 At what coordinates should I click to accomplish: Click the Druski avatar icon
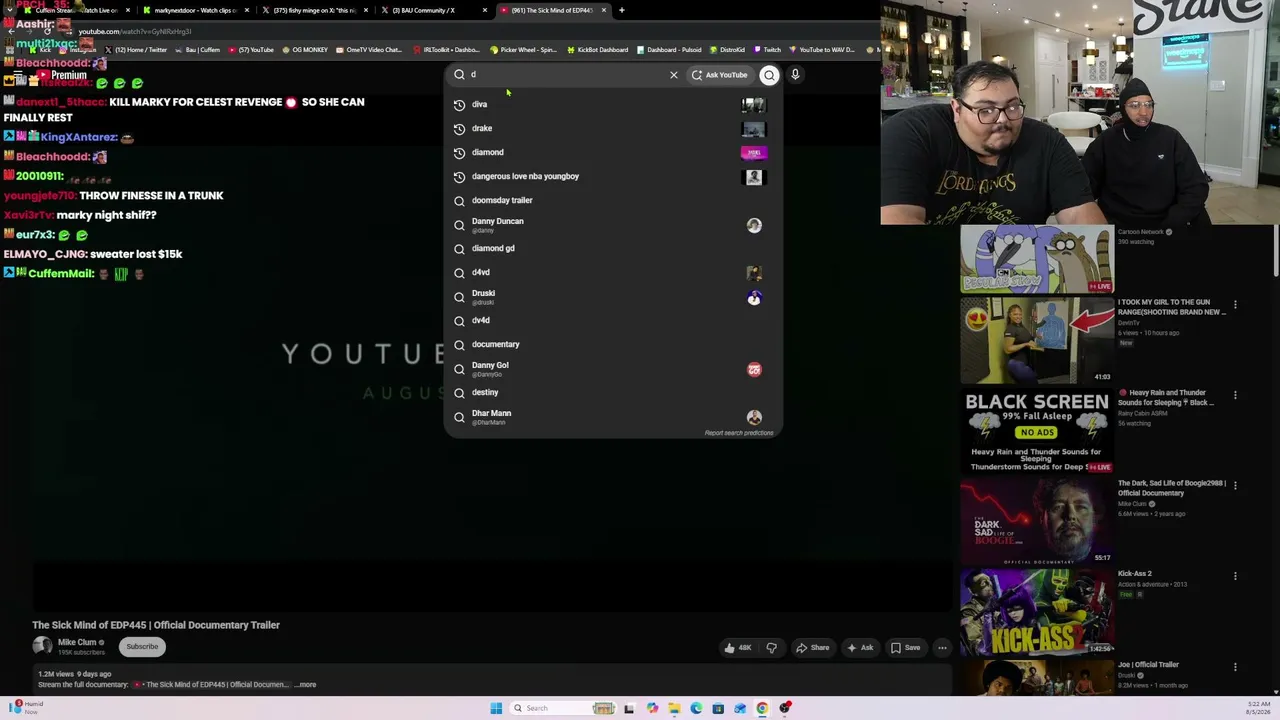click(x=754, y=297)
